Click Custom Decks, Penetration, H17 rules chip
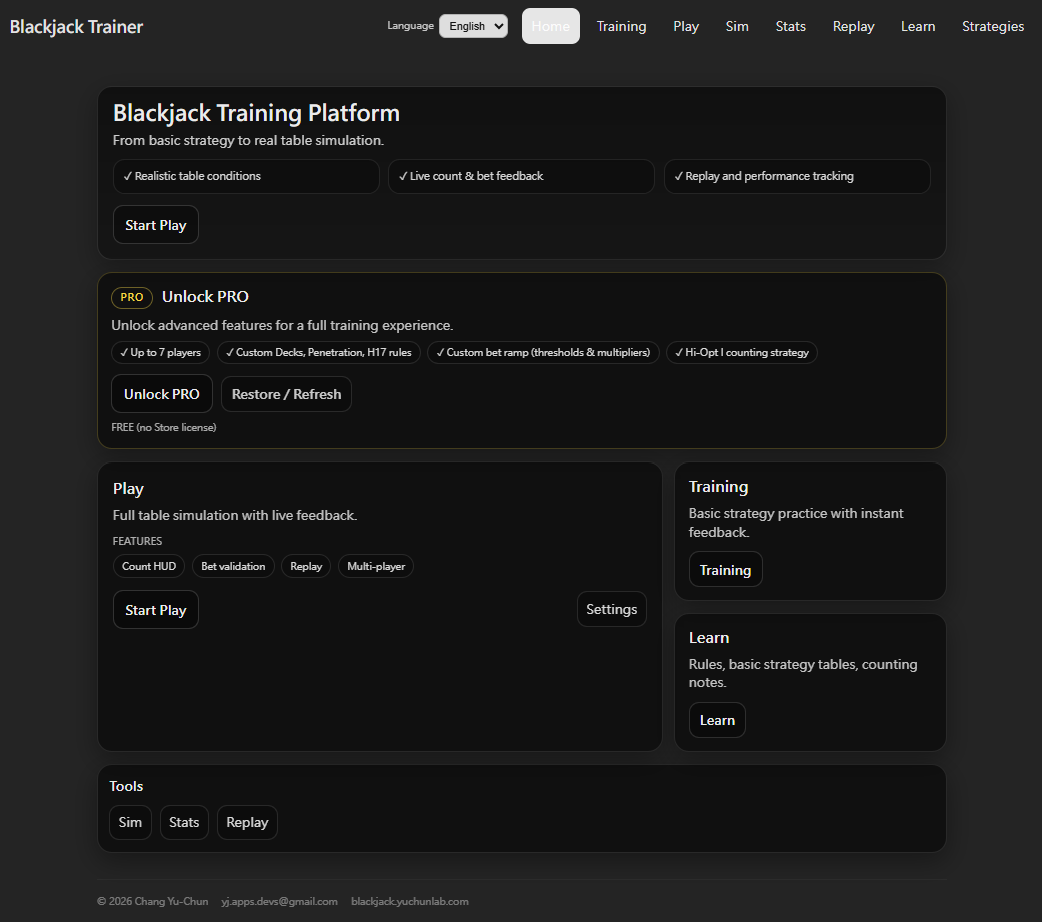Viewport: 1042px width, 922px height. pos(318,352)
